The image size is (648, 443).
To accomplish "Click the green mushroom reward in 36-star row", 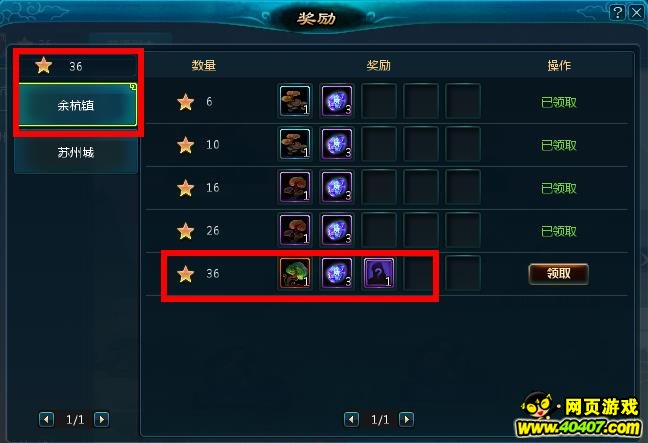I will [295, 273].
